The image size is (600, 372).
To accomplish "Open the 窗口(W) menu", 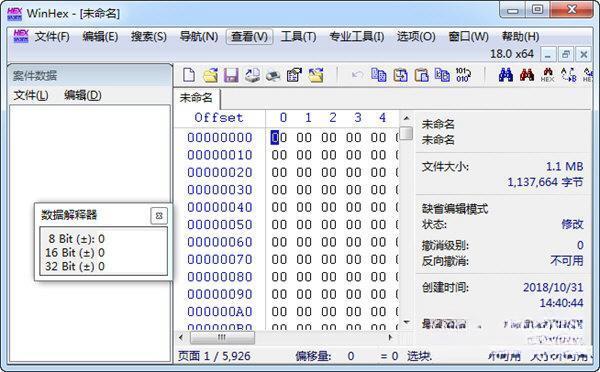I will 468,37.
